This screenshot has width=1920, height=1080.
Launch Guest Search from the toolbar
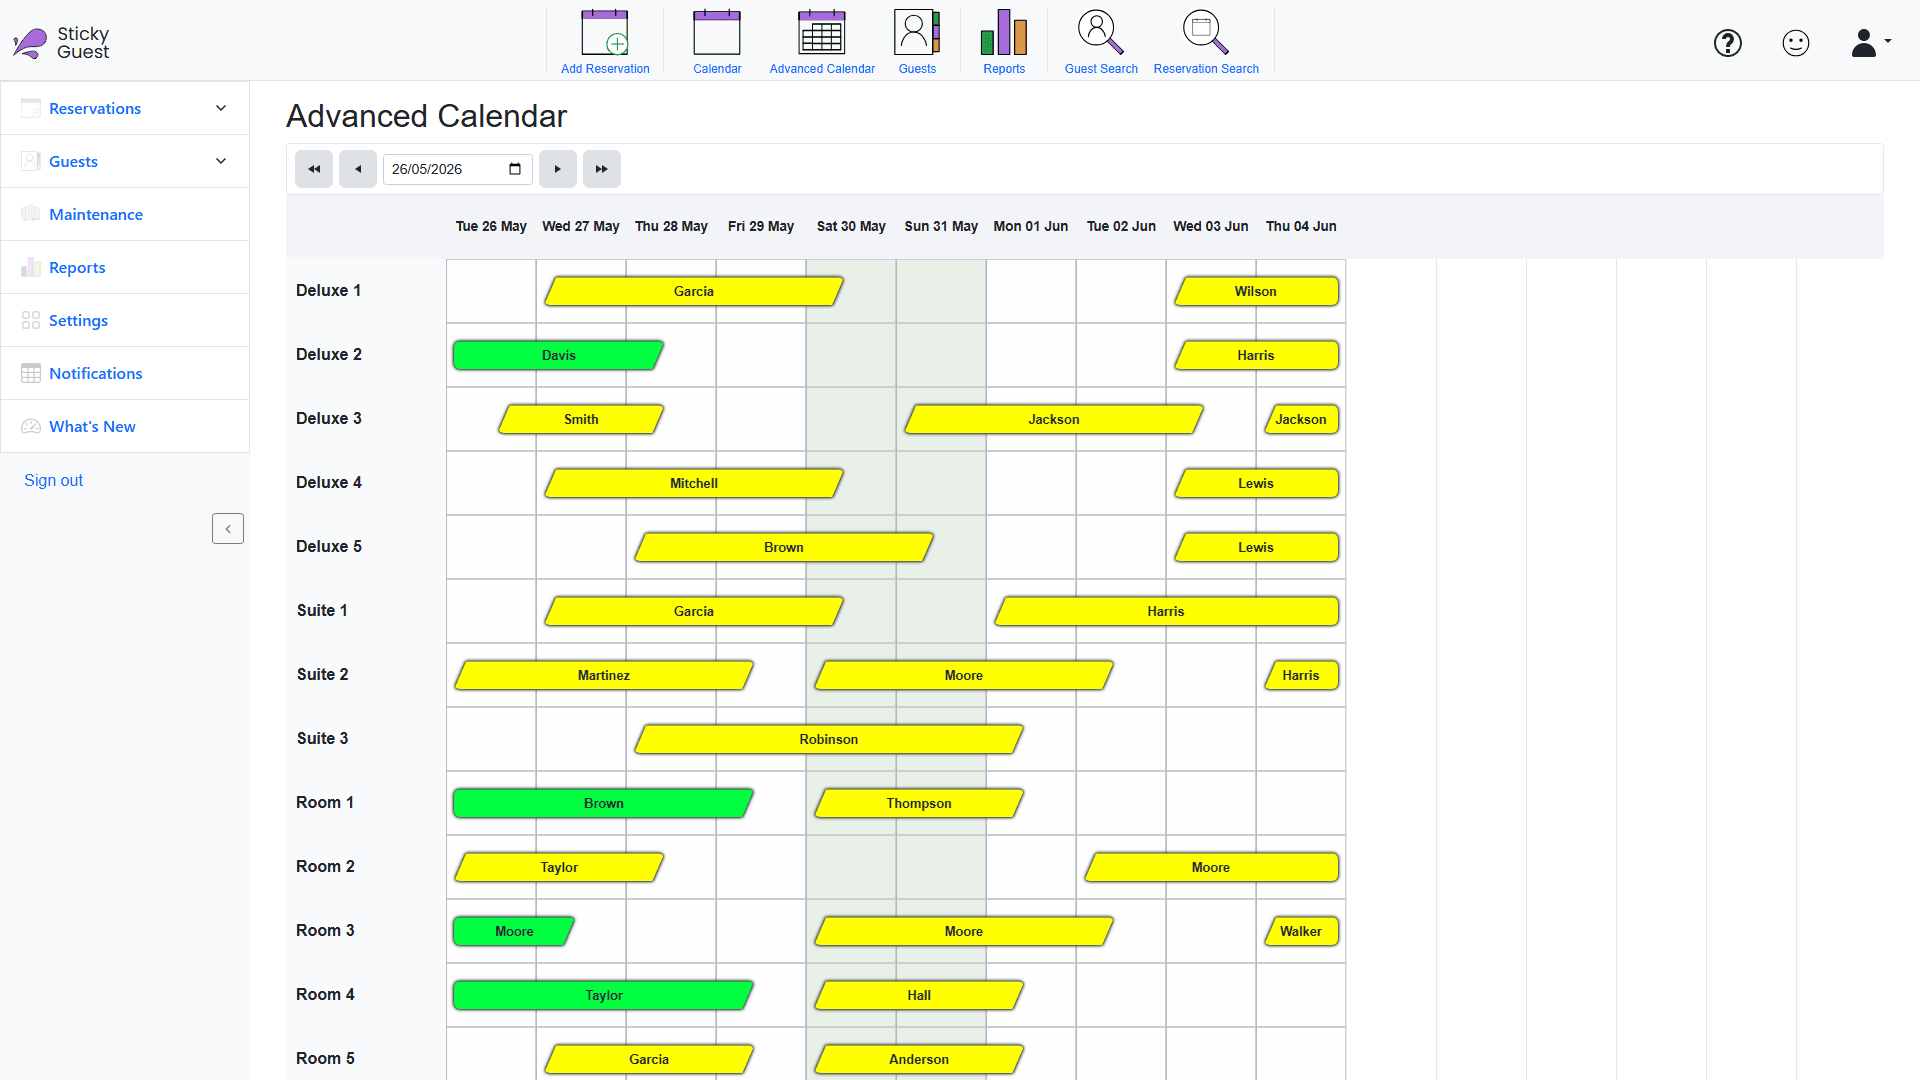click(1101, 42)
